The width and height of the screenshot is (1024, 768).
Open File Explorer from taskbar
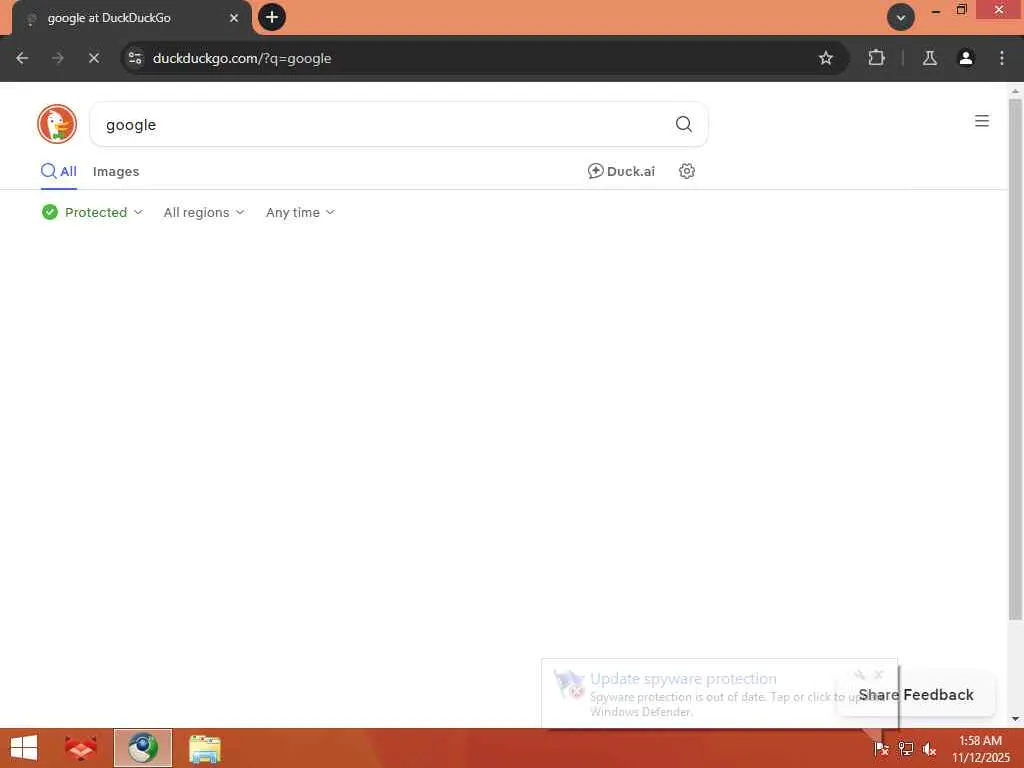(x=205, y=748)
